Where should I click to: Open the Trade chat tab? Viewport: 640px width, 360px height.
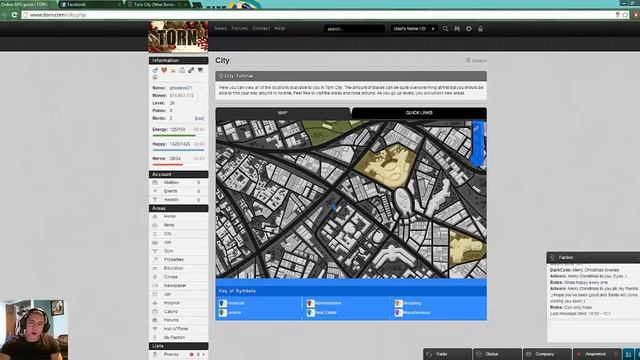point(447,354)
